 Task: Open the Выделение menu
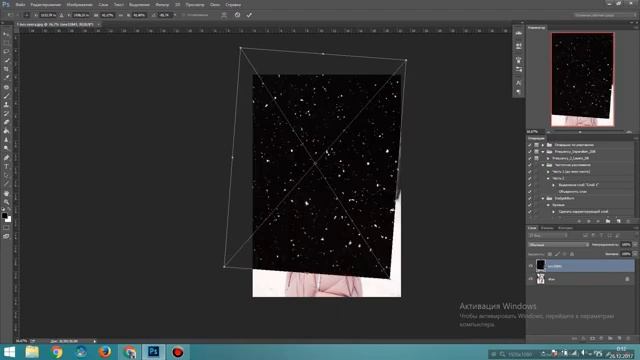click(139, 5)
